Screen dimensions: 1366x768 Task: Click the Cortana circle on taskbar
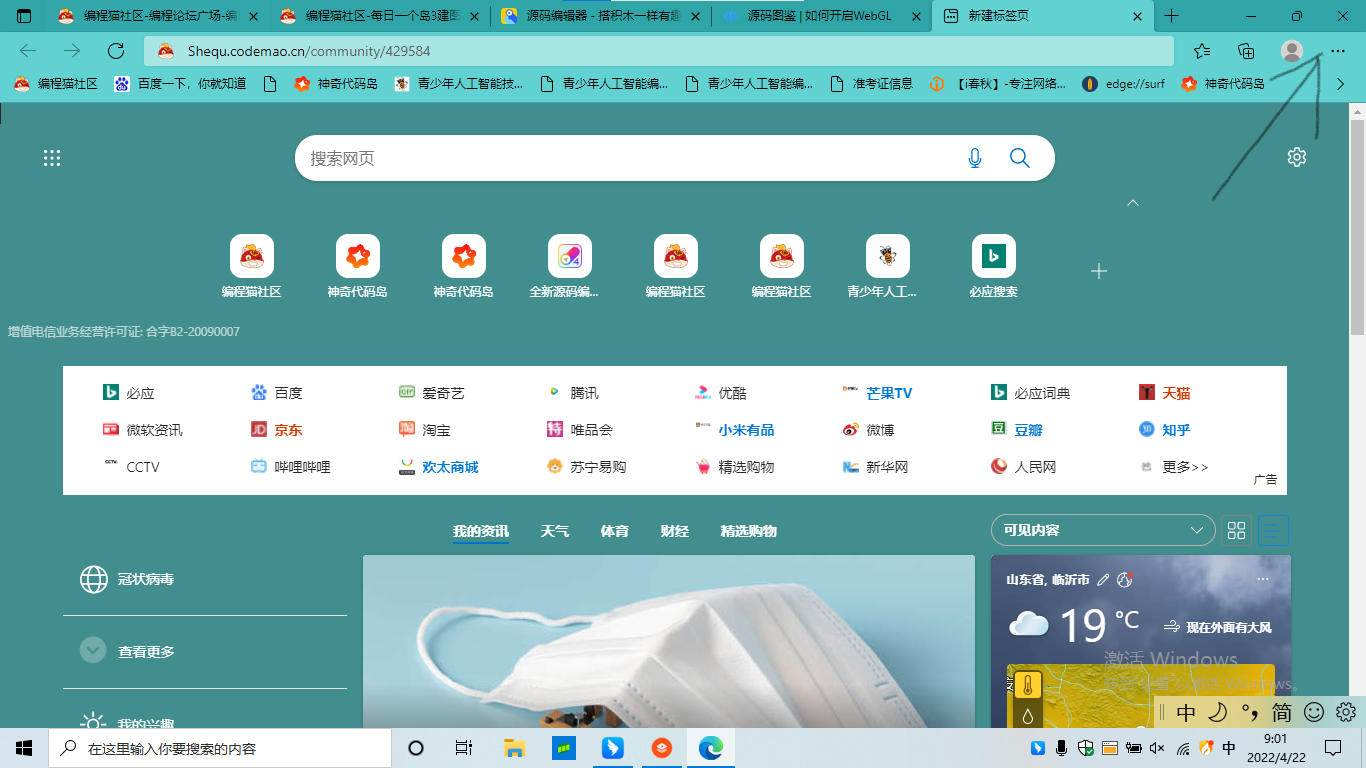click(x=416, y=748)
